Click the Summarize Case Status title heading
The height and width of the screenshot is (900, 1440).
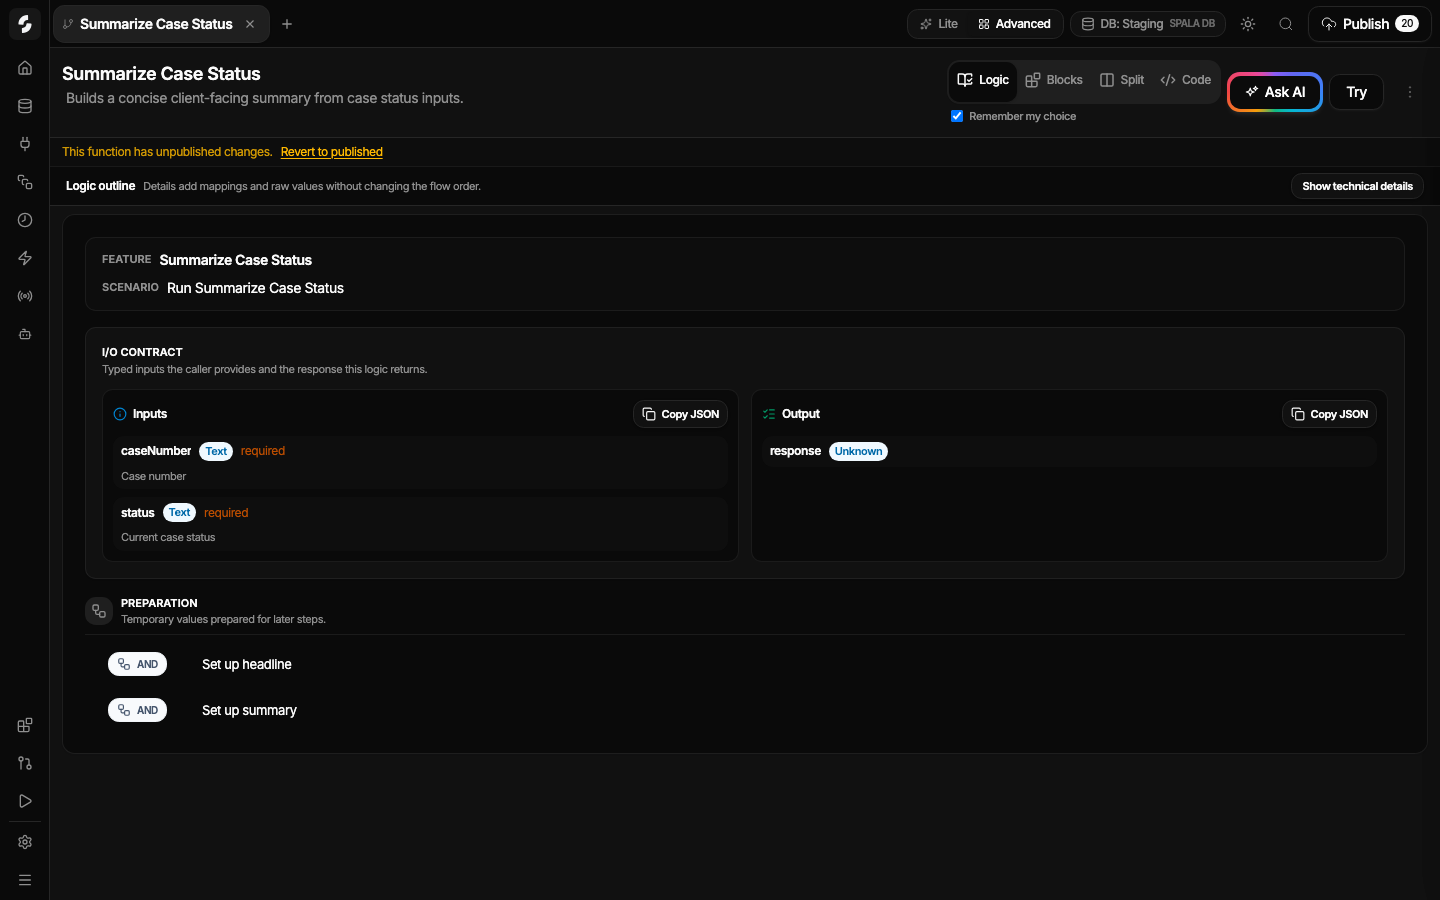click(x=161, y=74)
